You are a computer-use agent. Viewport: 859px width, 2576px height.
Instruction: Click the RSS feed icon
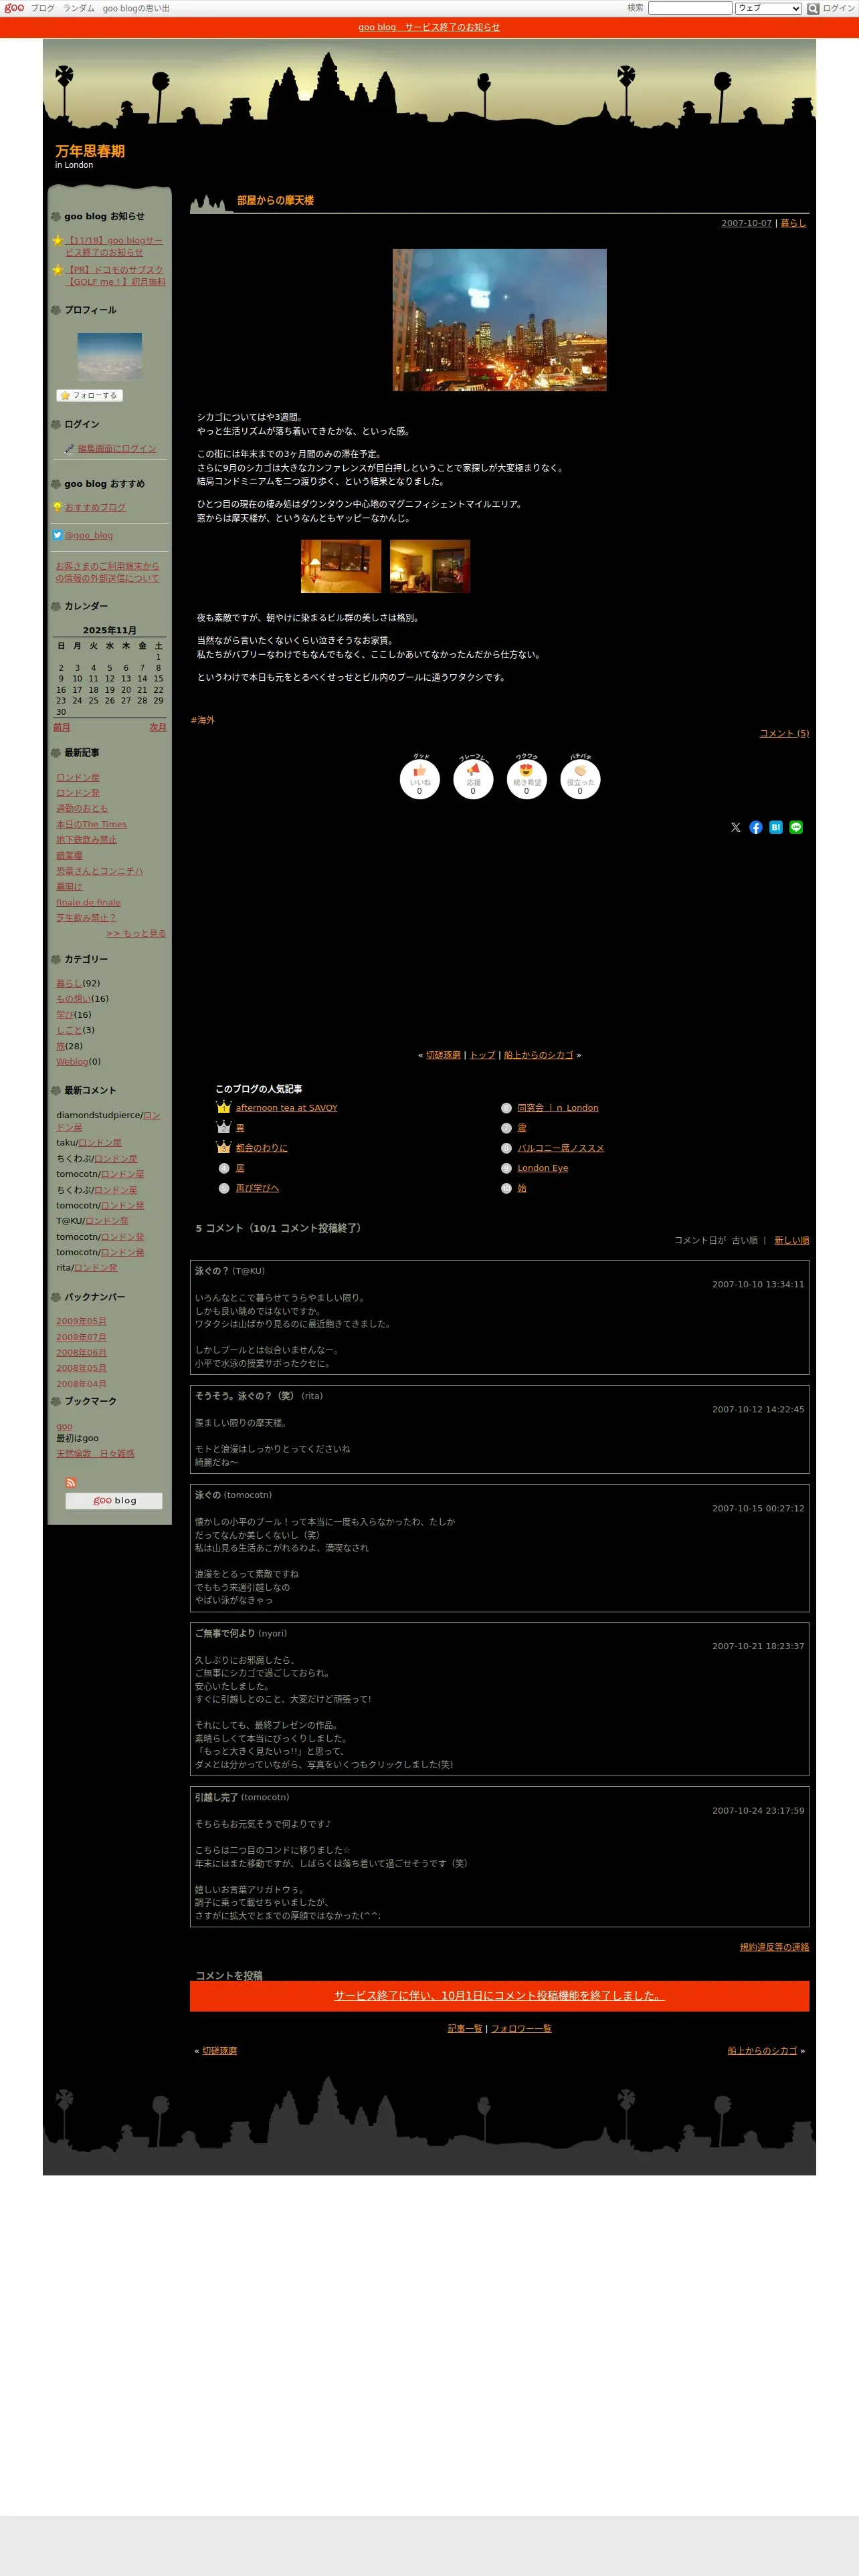click(71, 1482)
